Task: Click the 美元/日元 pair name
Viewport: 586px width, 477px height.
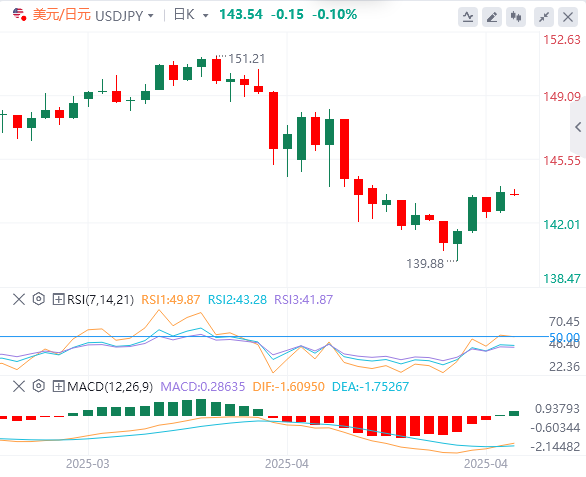Action: click(x=62, y=15)
